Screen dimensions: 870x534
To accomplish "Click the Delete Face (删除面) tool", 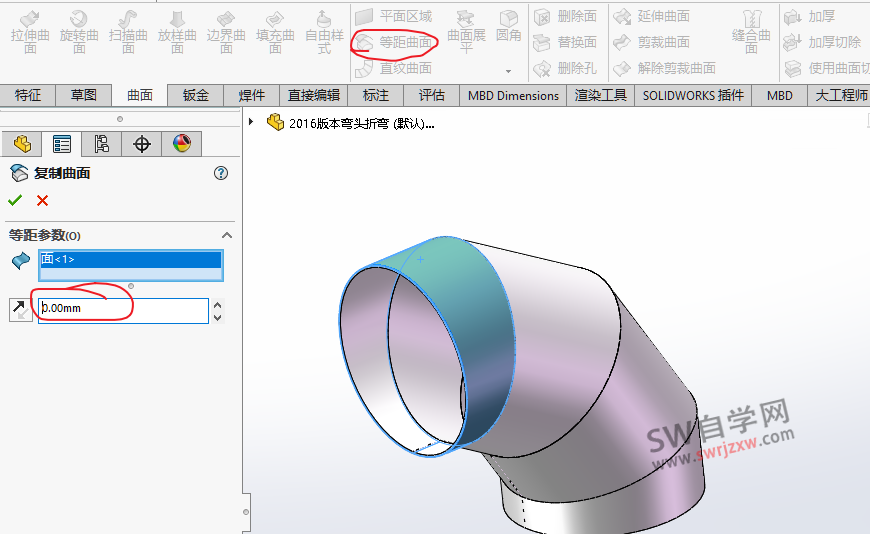I will [565, 17].
